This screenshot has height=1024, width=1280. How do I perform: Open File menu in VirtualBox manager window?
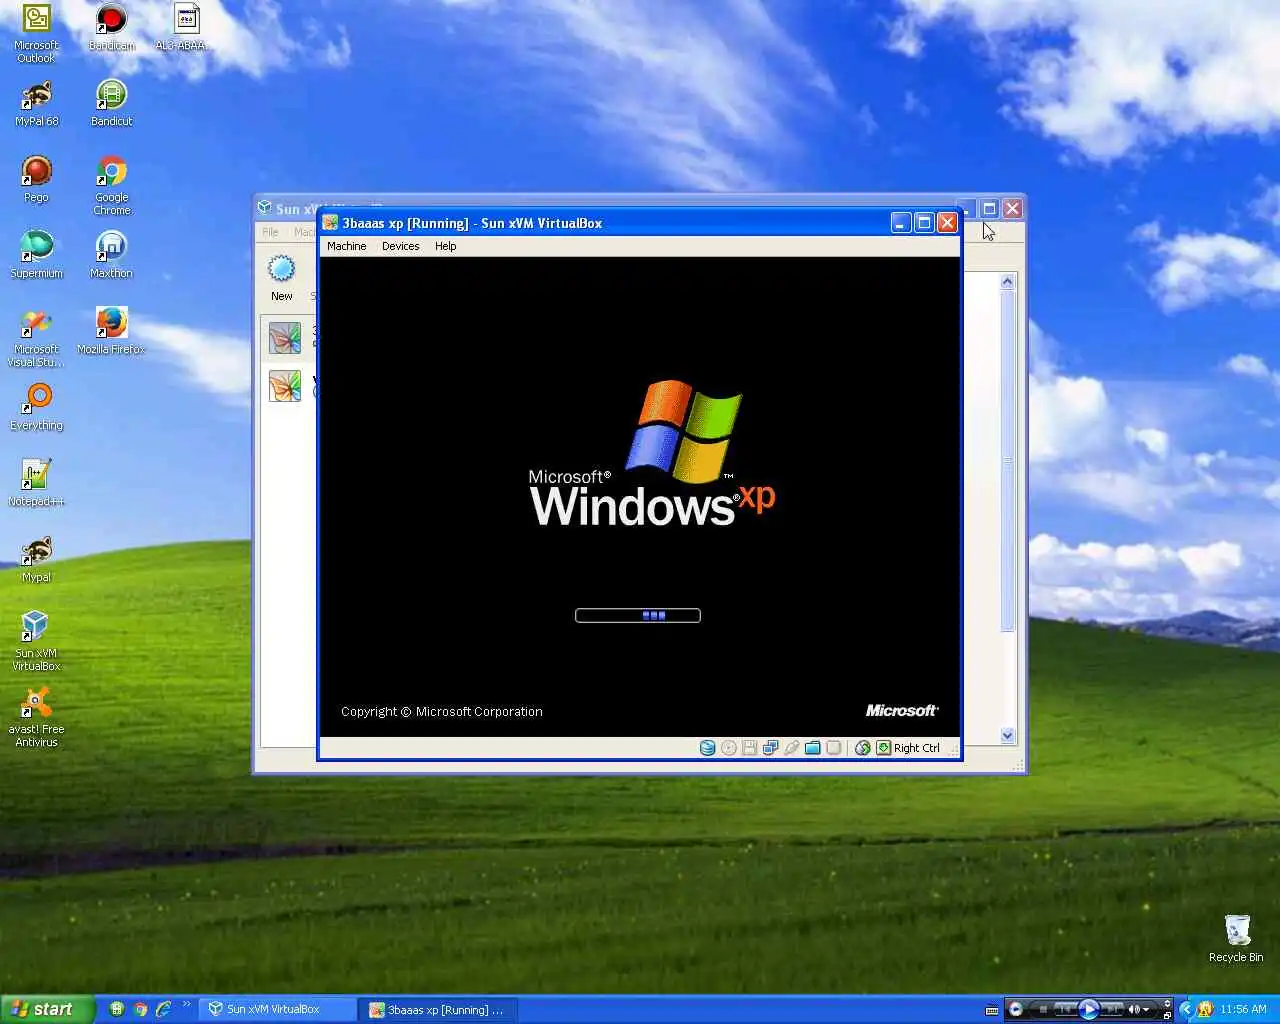point(270,232)
